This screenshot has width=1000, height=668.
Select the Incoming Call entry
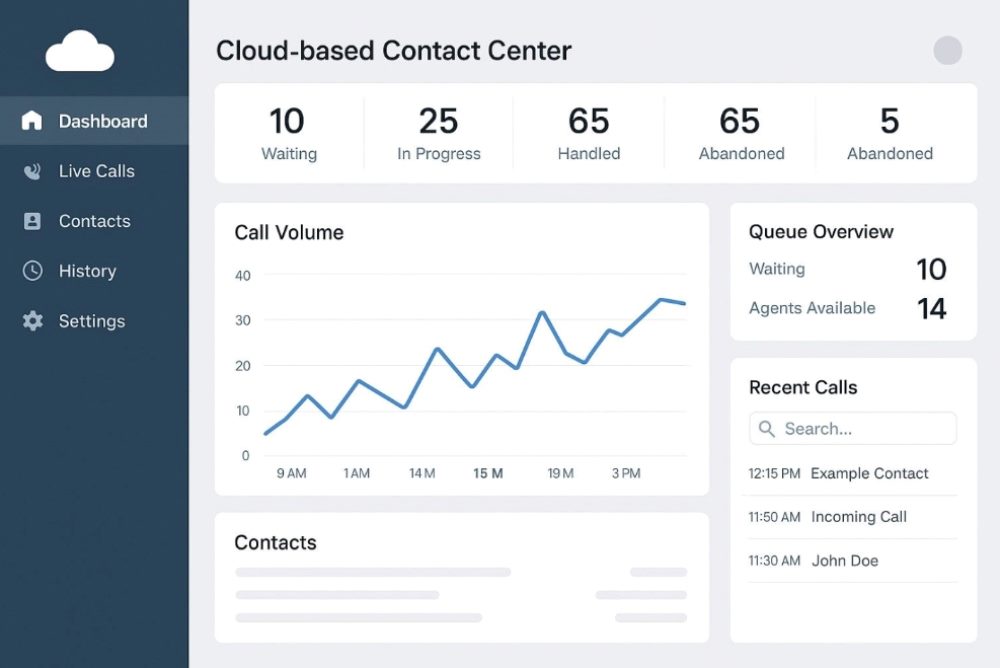(858, 517)
